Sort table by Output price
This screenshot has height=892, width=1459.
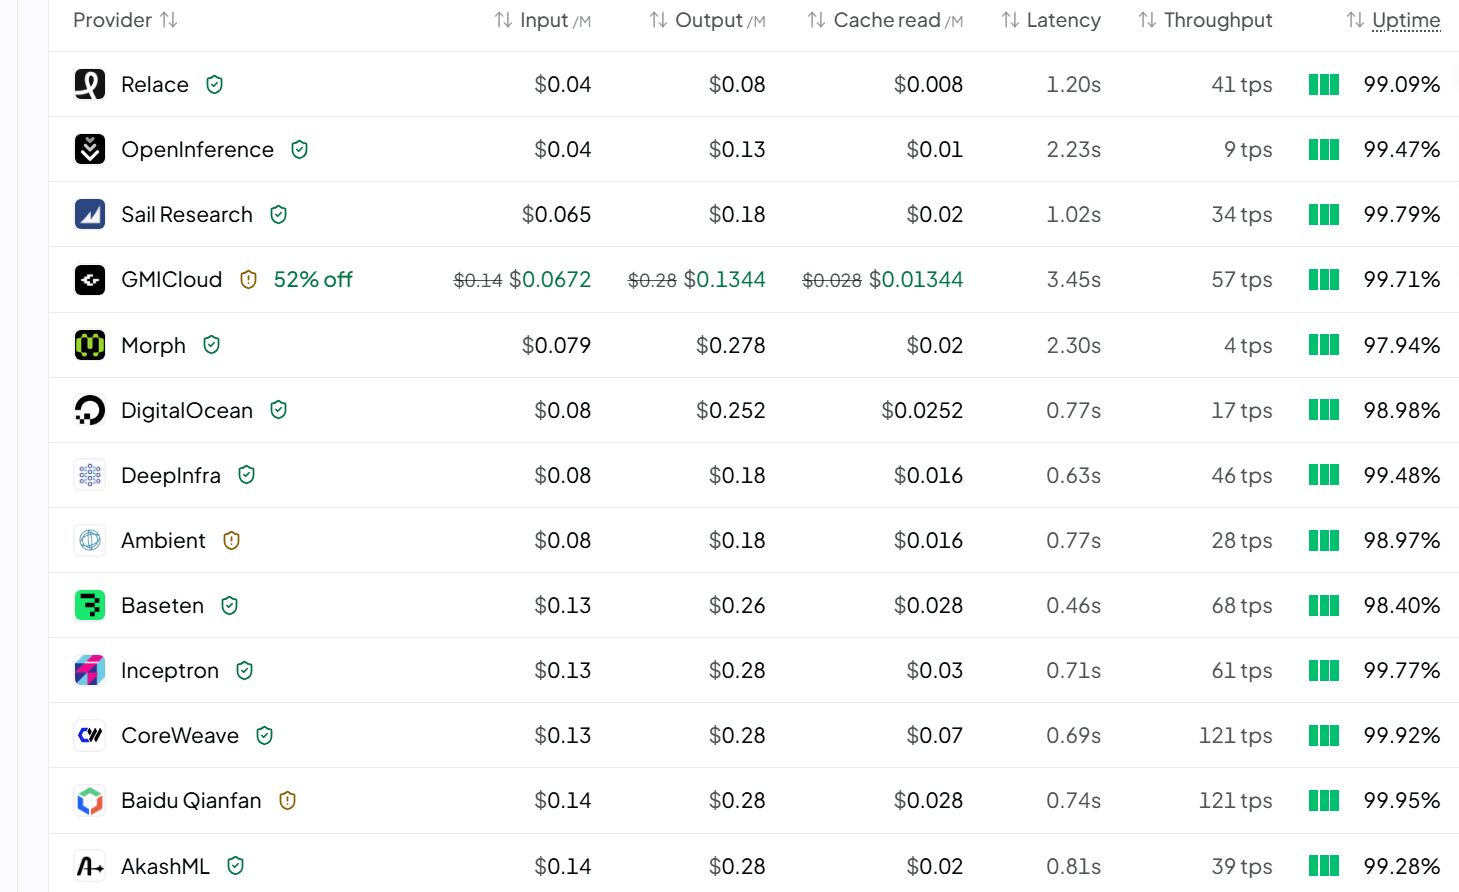click(707, 20)
